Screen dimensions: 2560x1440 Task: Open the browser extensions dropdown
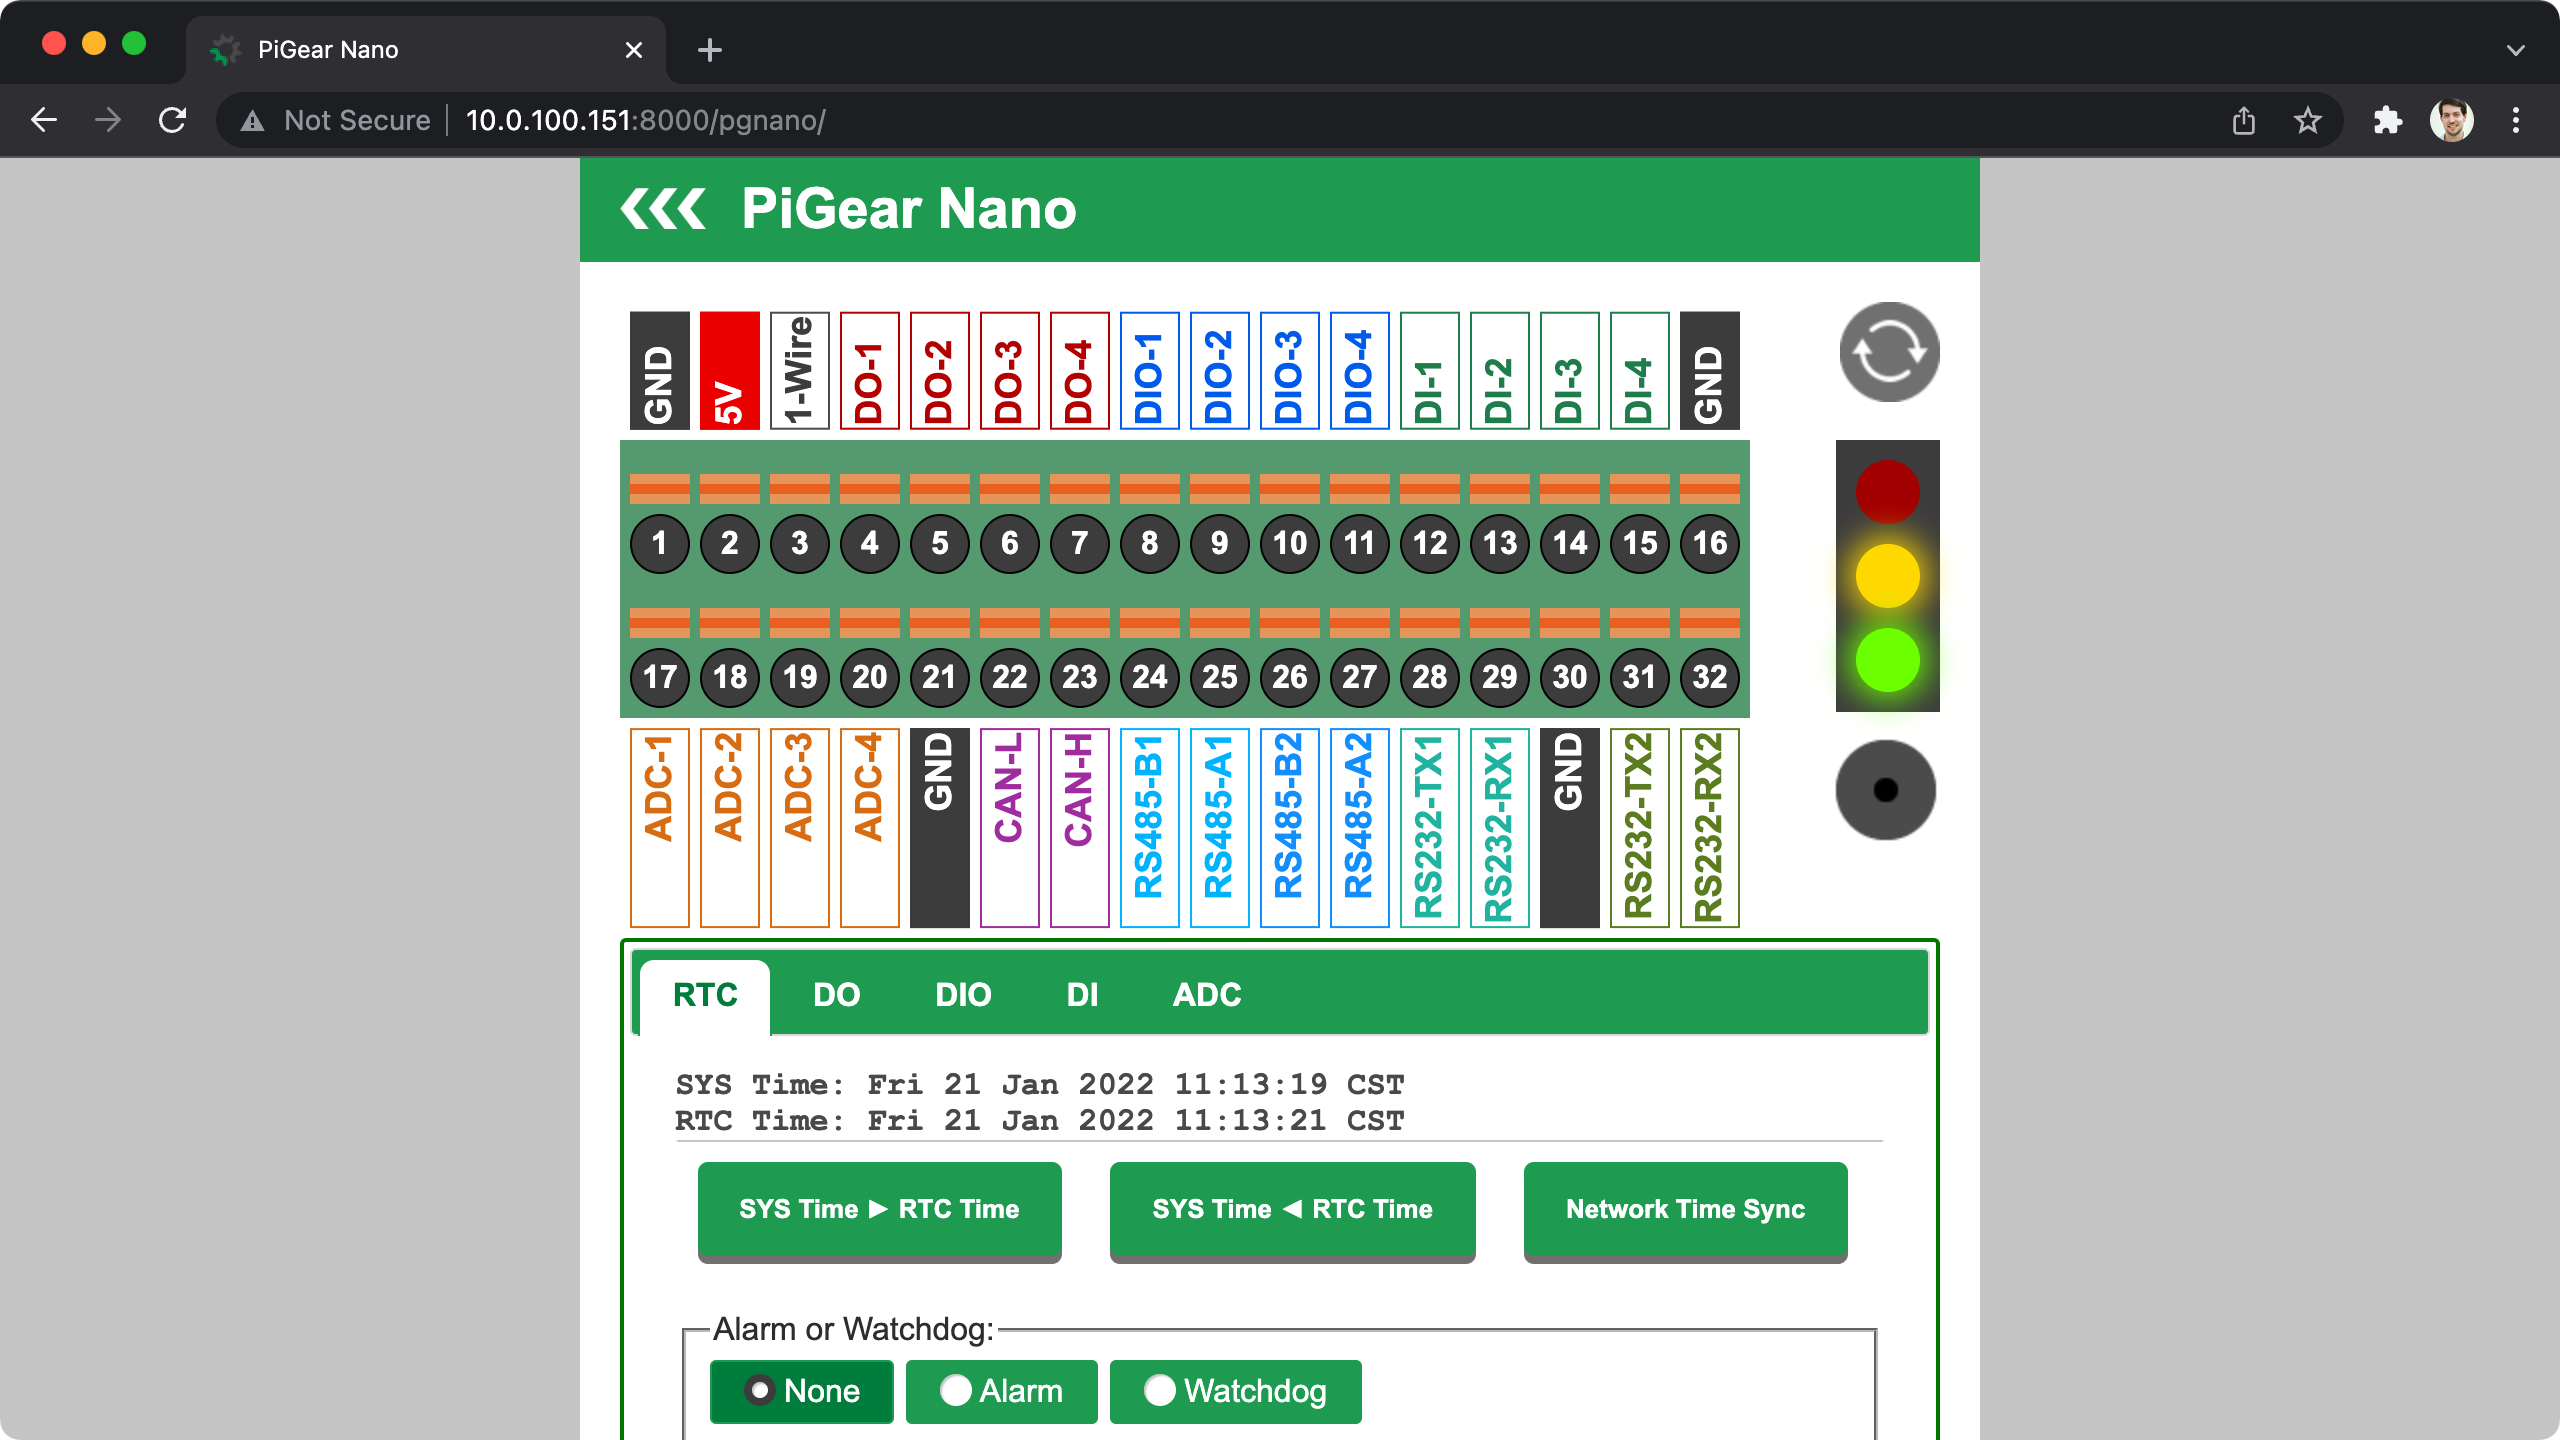coord(2388,120)
